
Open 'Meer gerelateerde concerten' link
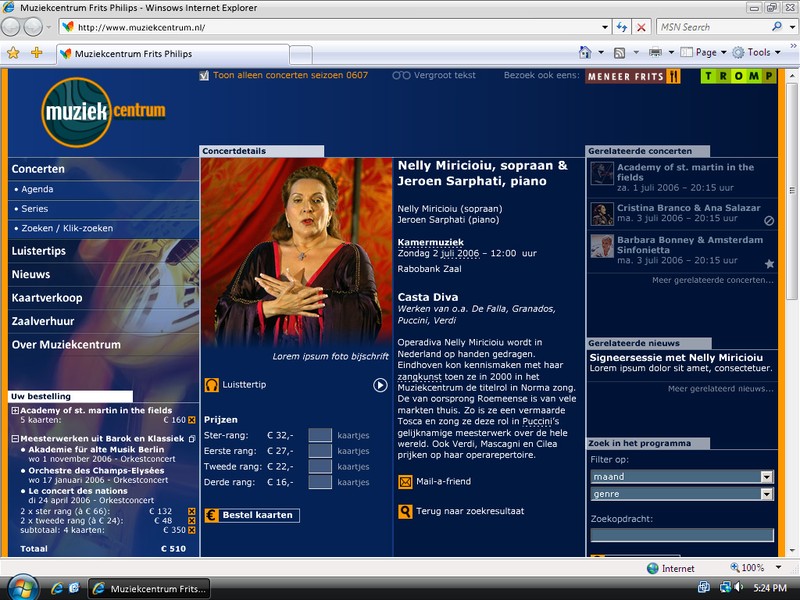[x=713, y=280]
